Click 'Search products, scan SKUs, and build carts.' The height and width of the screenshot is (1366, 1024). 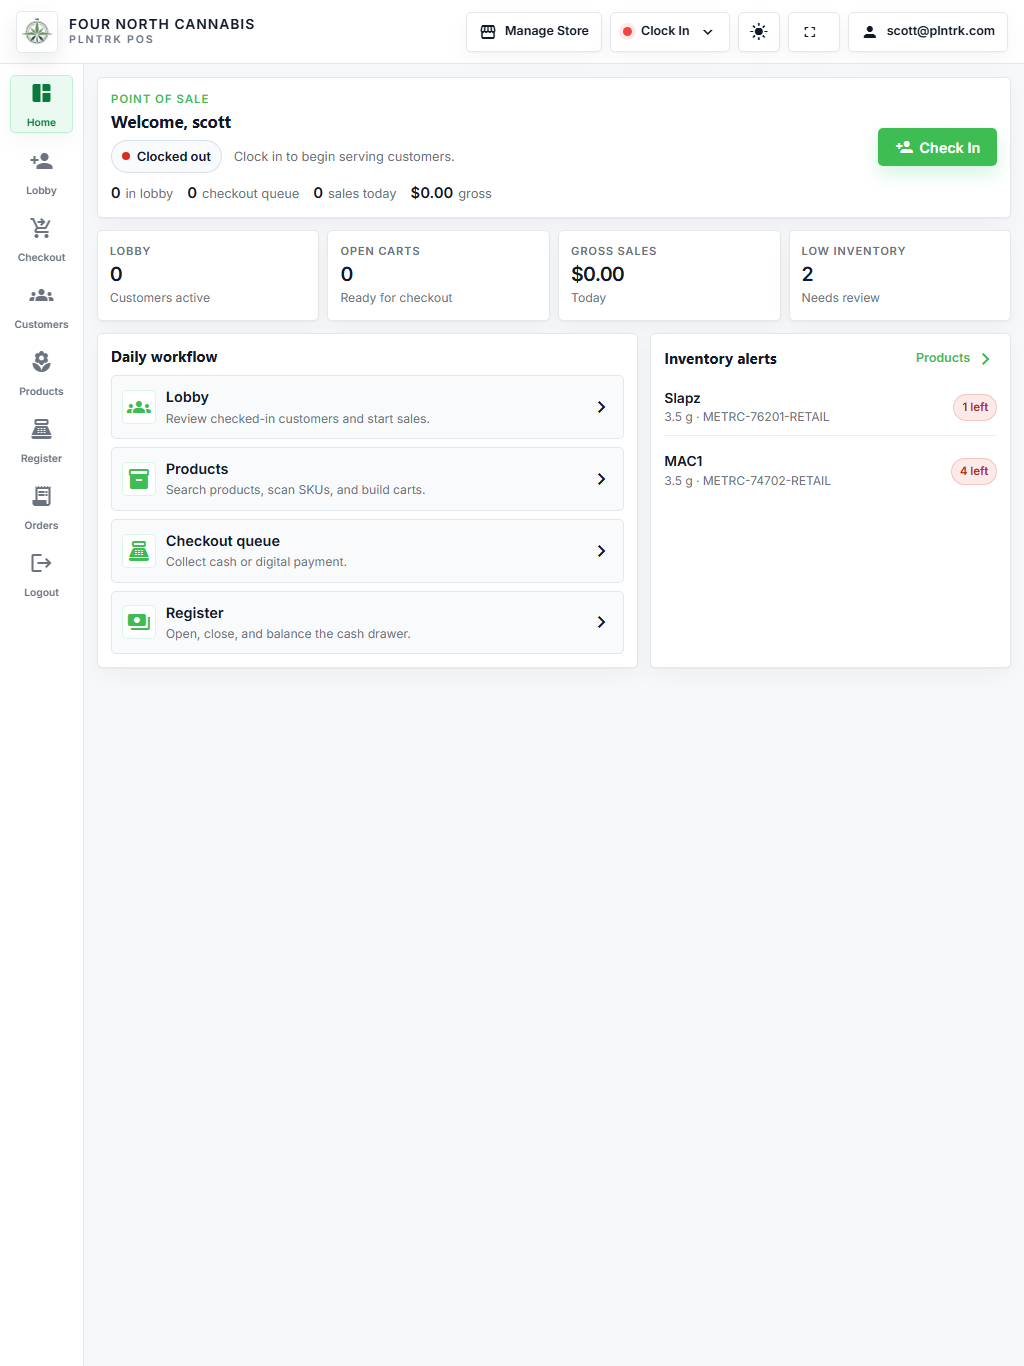pyautogui.click(x=296, y=490)
